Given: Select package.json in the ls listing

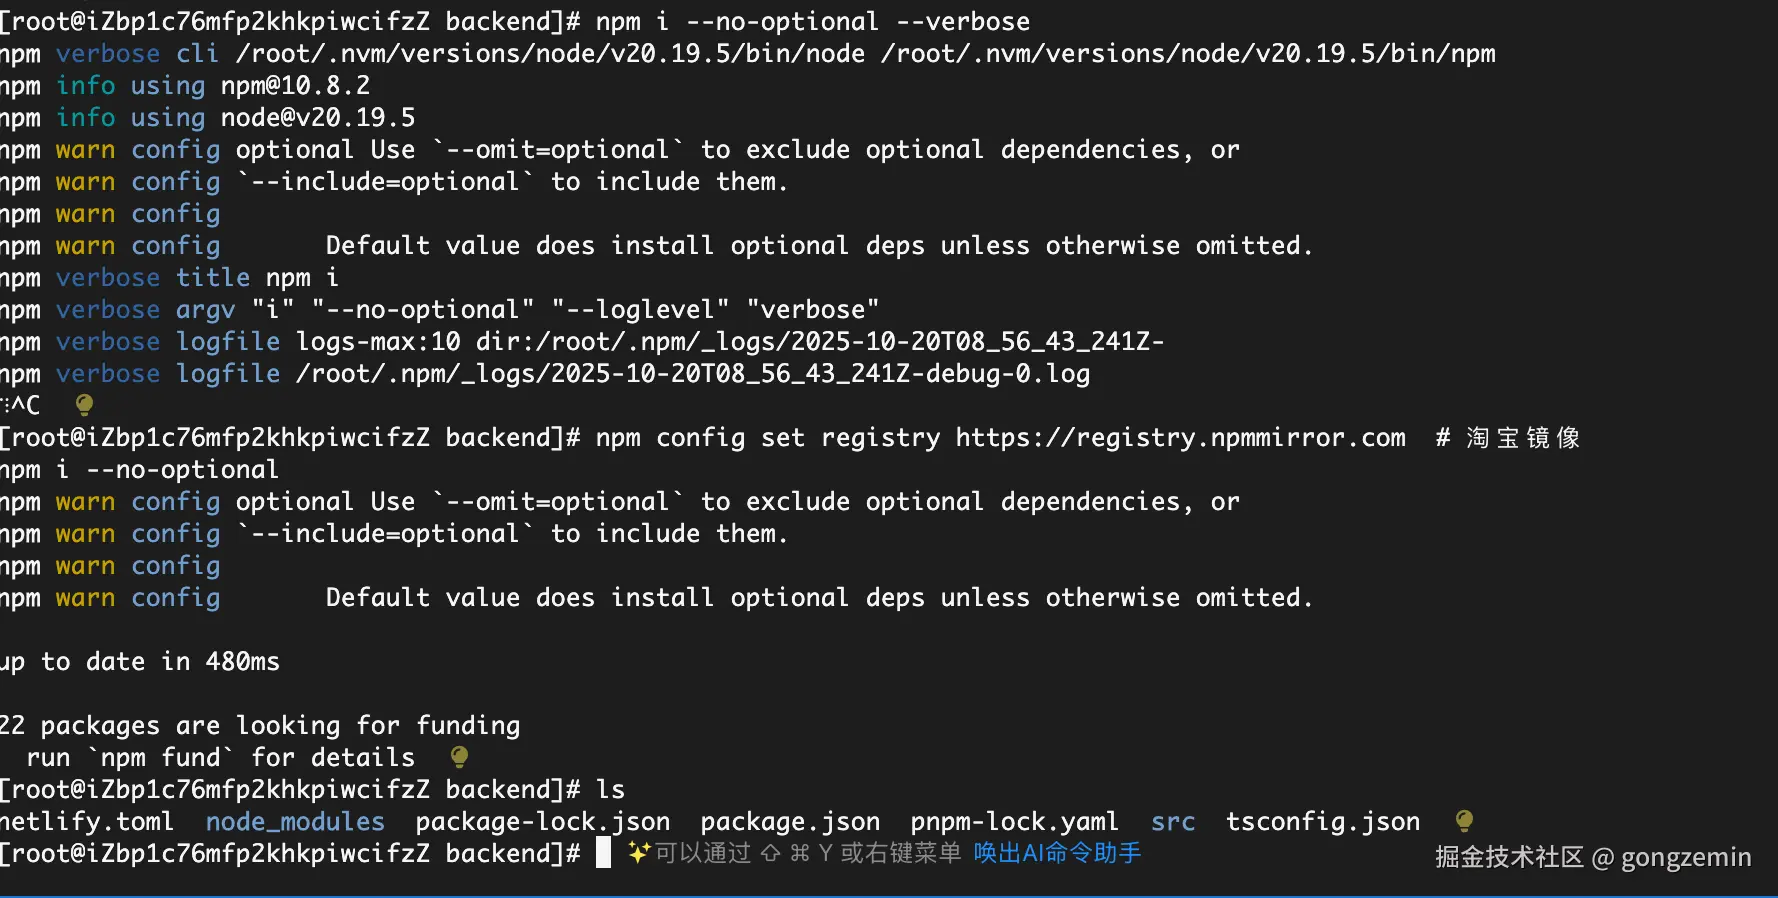Looking at the screenshot, I should pos(790,822).
